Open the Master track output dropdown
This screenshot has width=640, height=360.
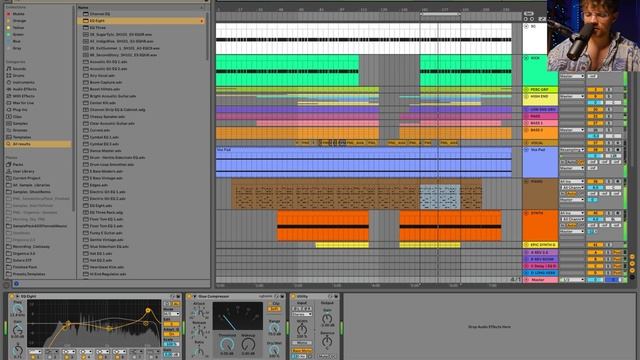point(572,280)
